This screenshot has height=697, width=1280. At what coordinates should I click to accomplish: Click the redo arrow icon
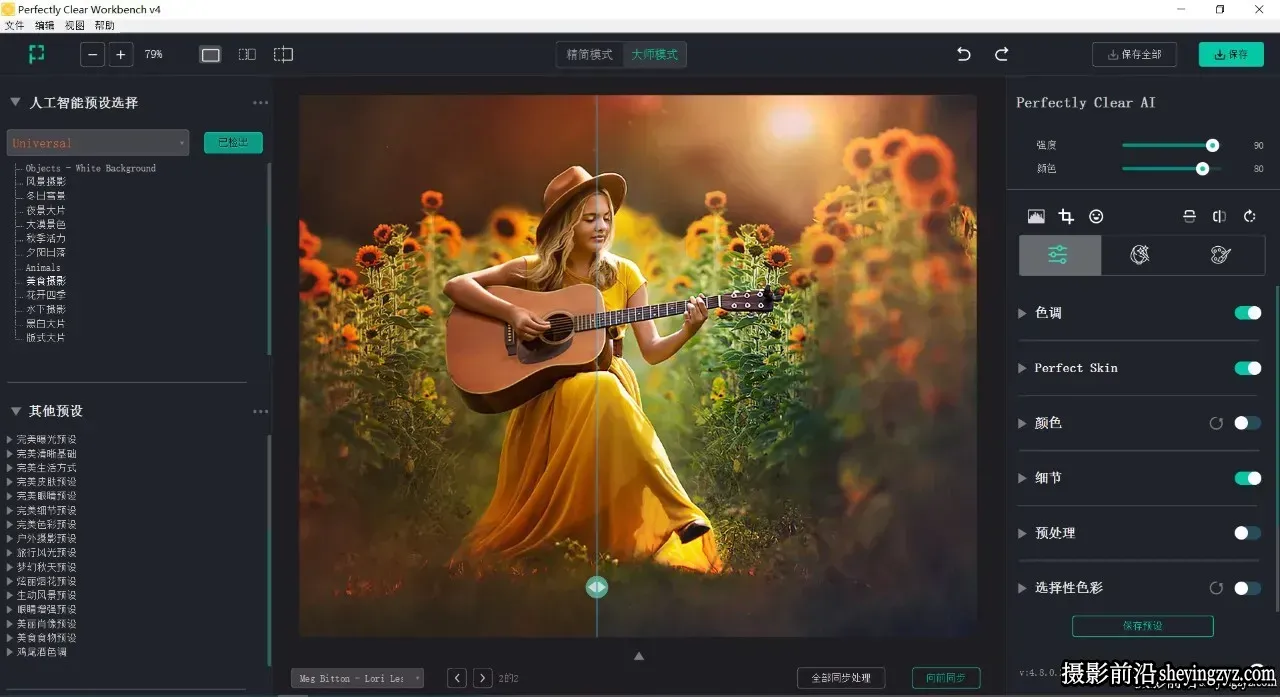click(1001, 54)
